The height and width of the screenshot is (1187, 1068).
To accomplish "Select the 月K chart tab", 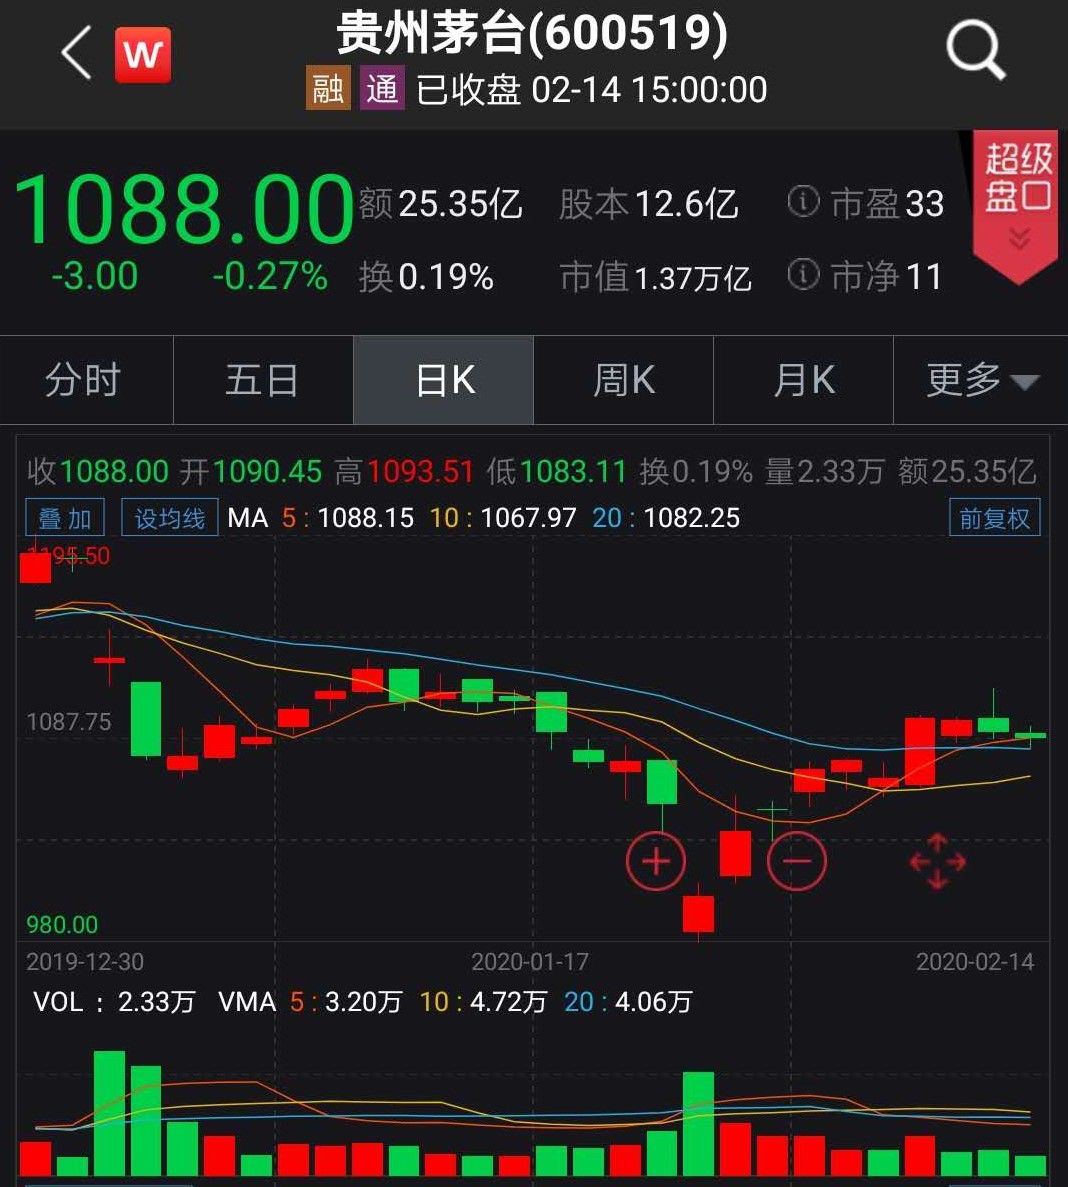I will (x=804, y=379).
